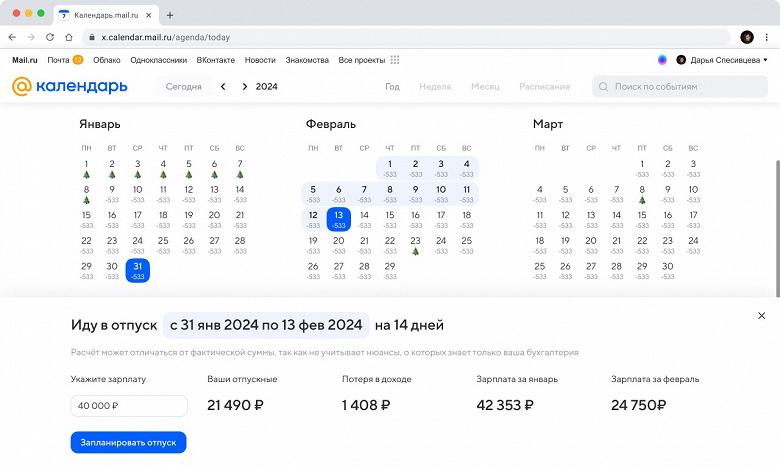Expand Дарья Спесивцева account dropdown
The image size is (780, 468).
click(765, 60)
